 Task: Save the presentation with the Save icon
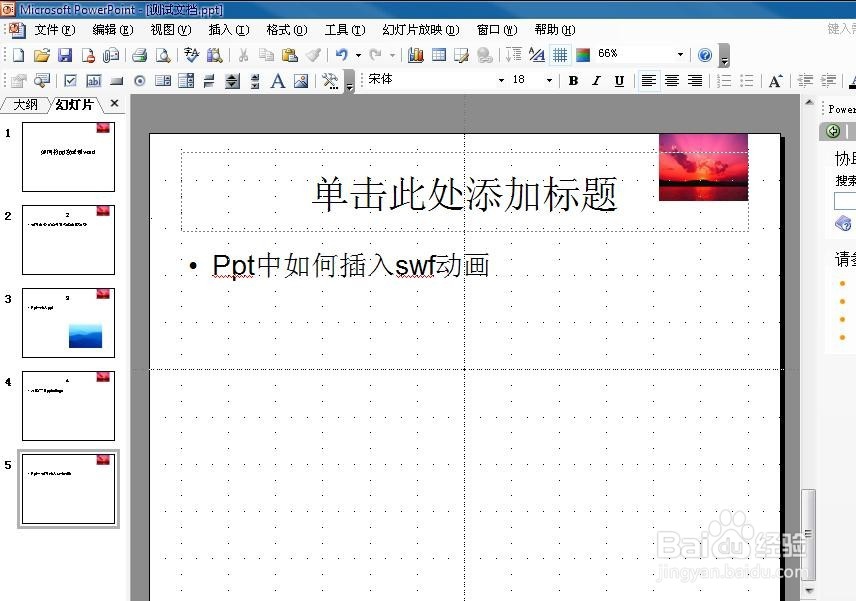(64, 53)
